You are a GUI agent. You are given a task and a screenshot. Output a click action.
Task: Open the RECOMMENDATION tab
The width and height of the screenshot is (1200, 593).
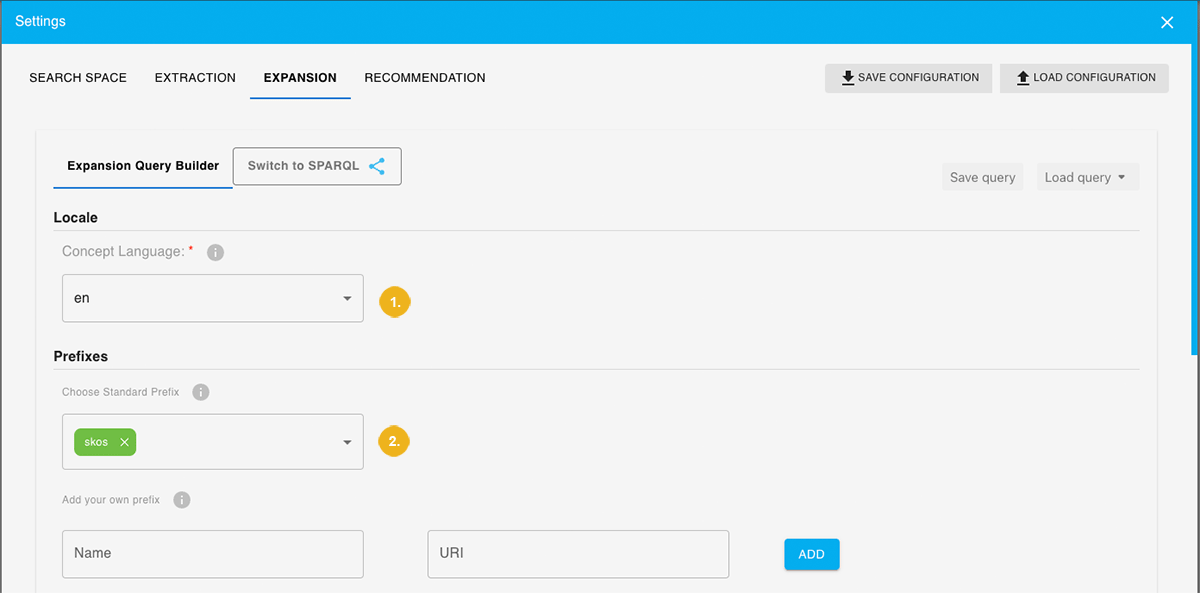[x=424, y=77]
